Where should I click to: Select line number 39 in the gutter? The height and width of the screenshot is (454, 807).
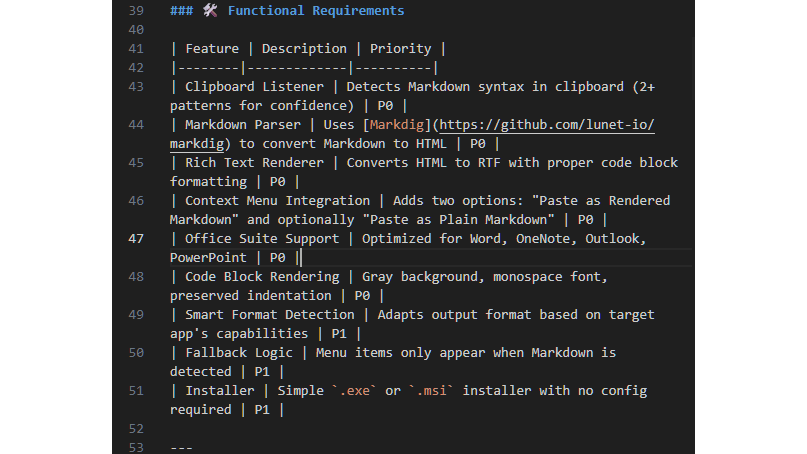pyautogui.click(x=137, y=11)
